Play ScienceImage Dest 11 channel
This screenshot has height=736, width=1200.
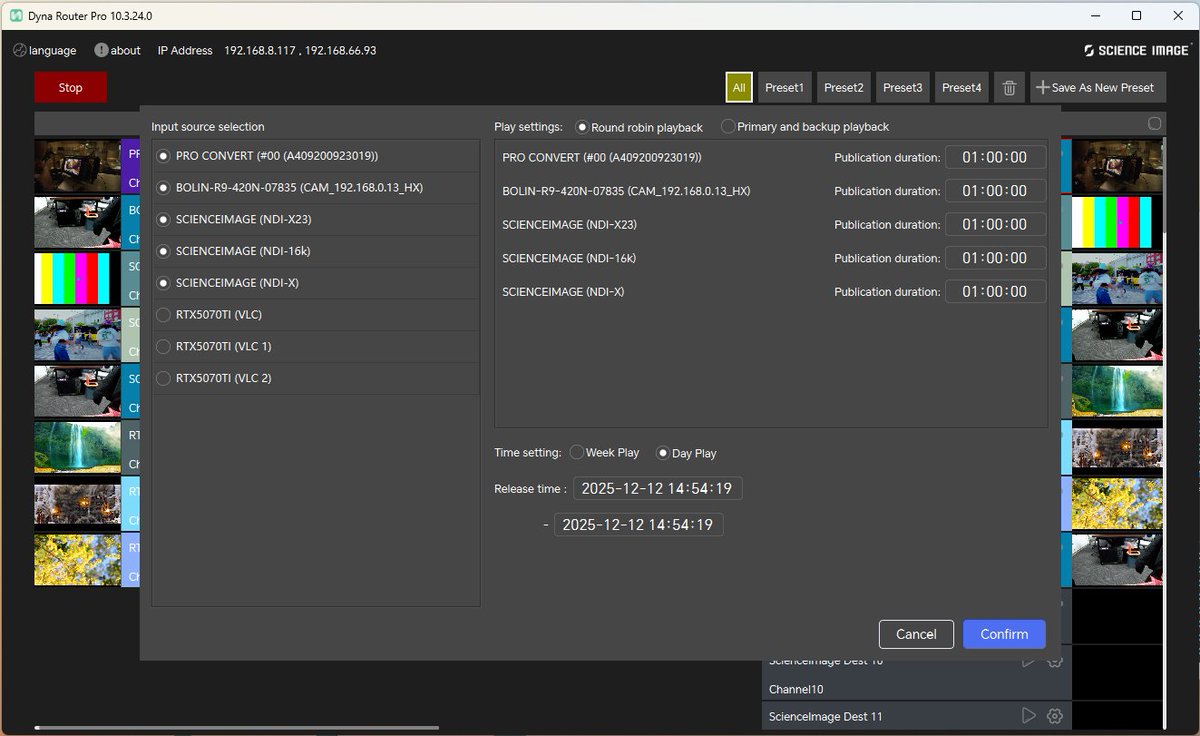[x=1028, y=716]
